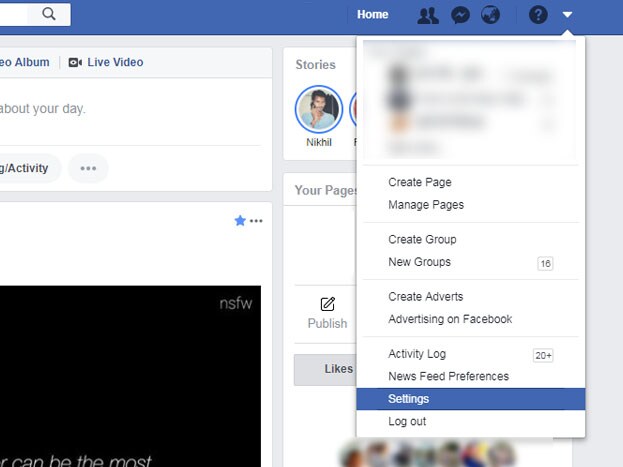
Task: Open the Quick Help question icon
Action: [538, 15]
